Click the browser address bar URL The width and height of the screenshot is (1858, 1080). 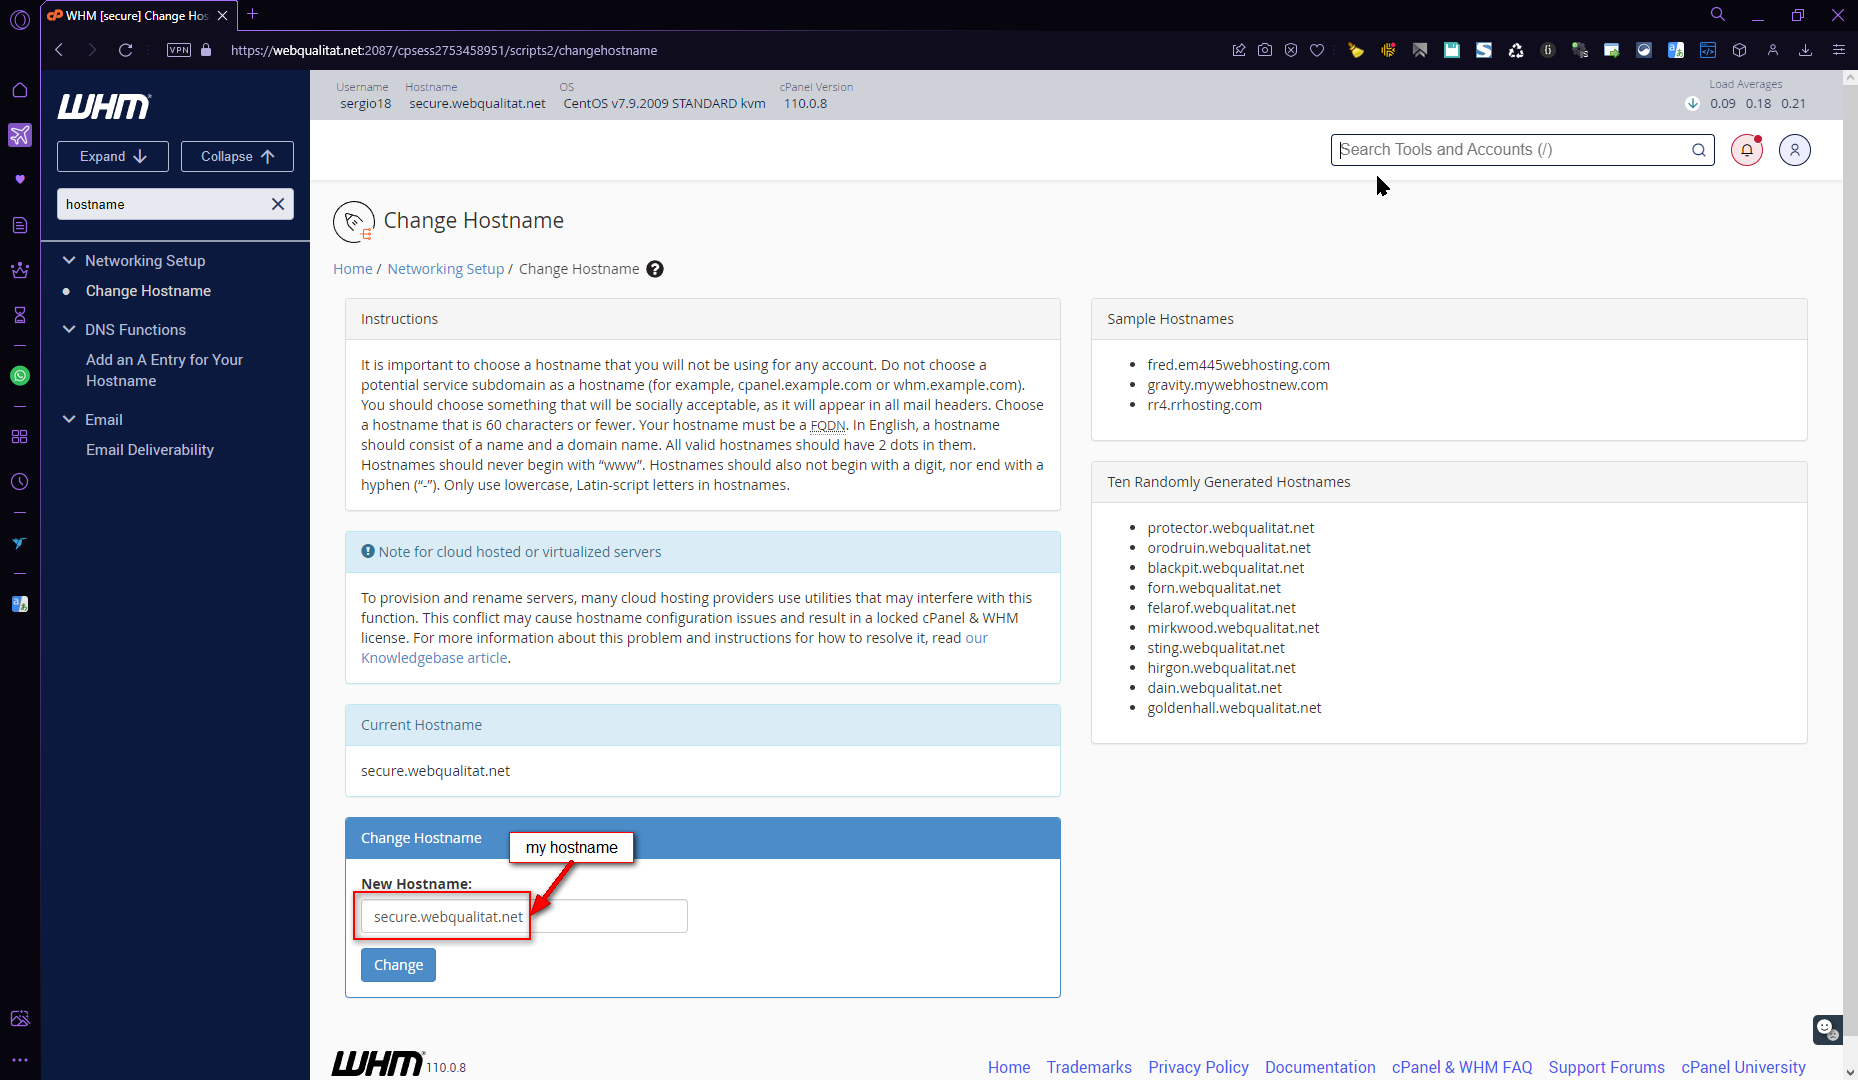(444, 50)
